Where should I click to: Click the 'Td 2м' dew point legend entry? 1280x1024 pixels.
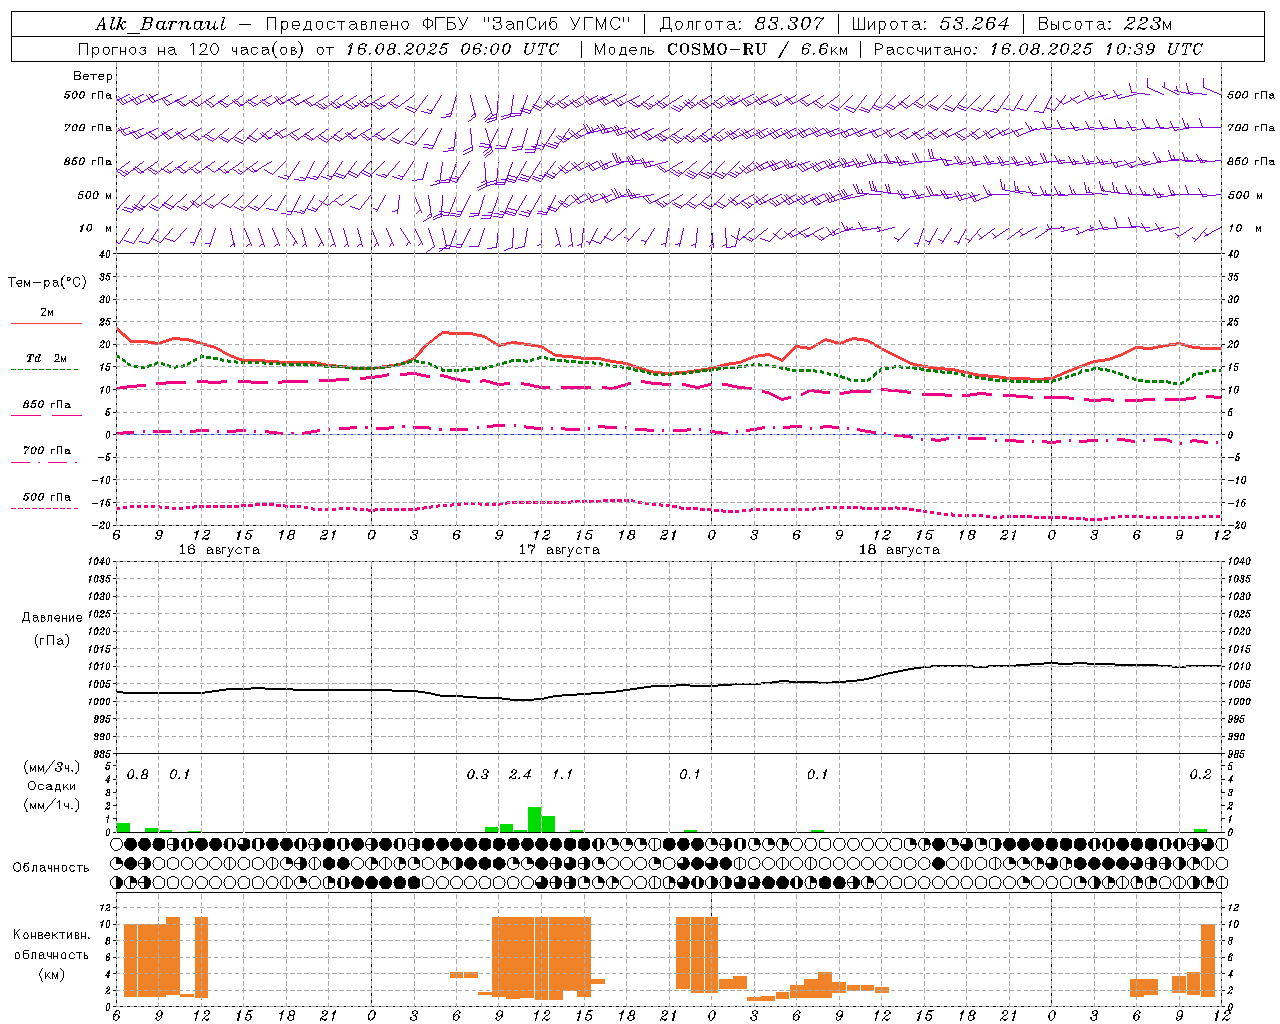[x=46, y=358]
